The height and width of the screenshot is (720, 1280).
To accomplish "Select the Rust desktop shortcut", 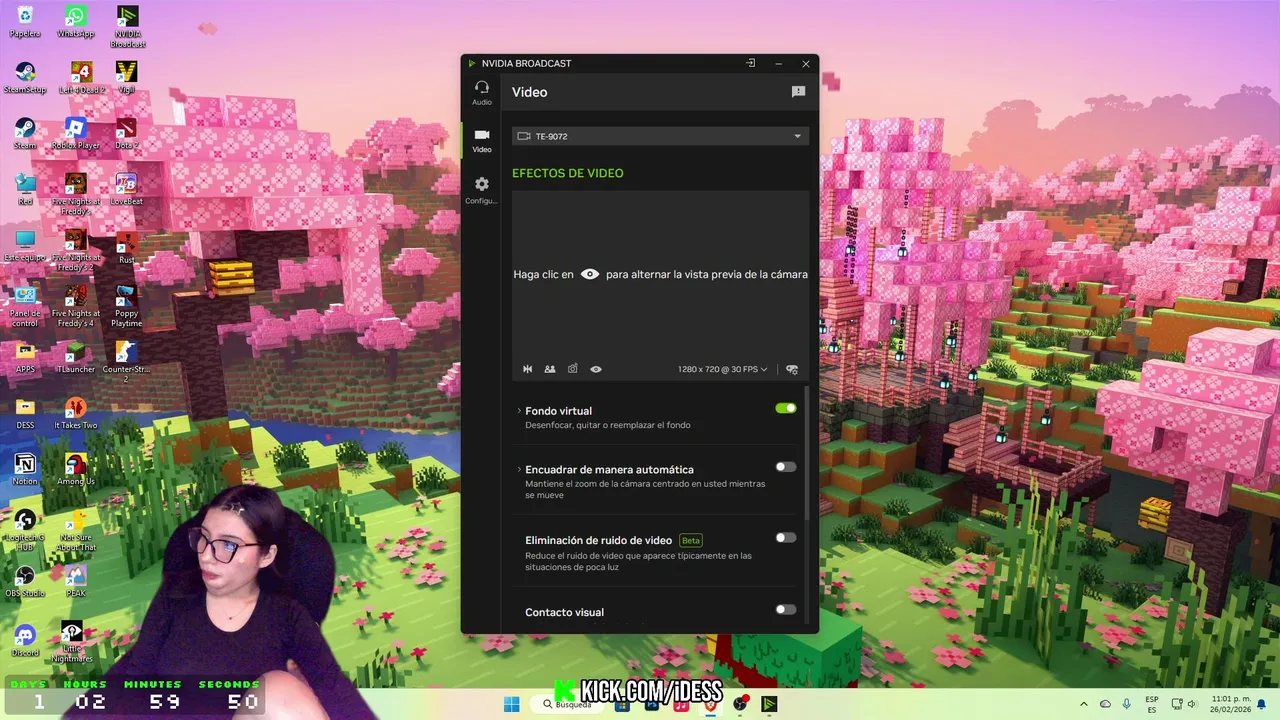I will 126,247.
